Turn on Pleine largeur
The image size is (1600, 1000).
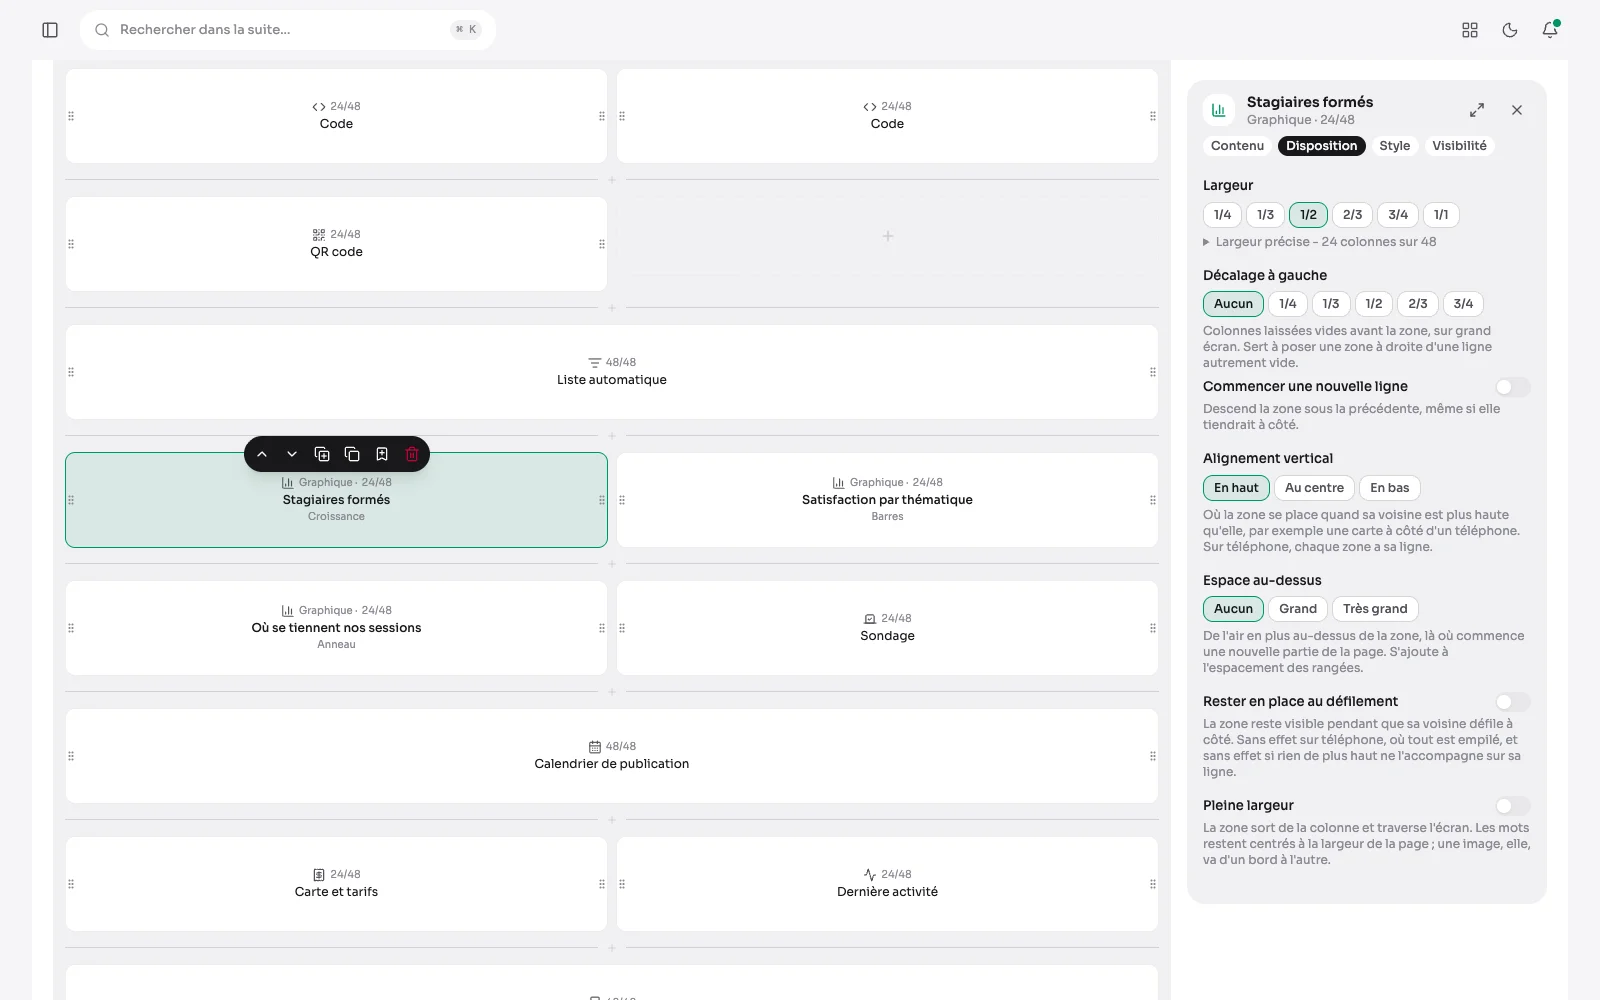tap(1513, 806)
